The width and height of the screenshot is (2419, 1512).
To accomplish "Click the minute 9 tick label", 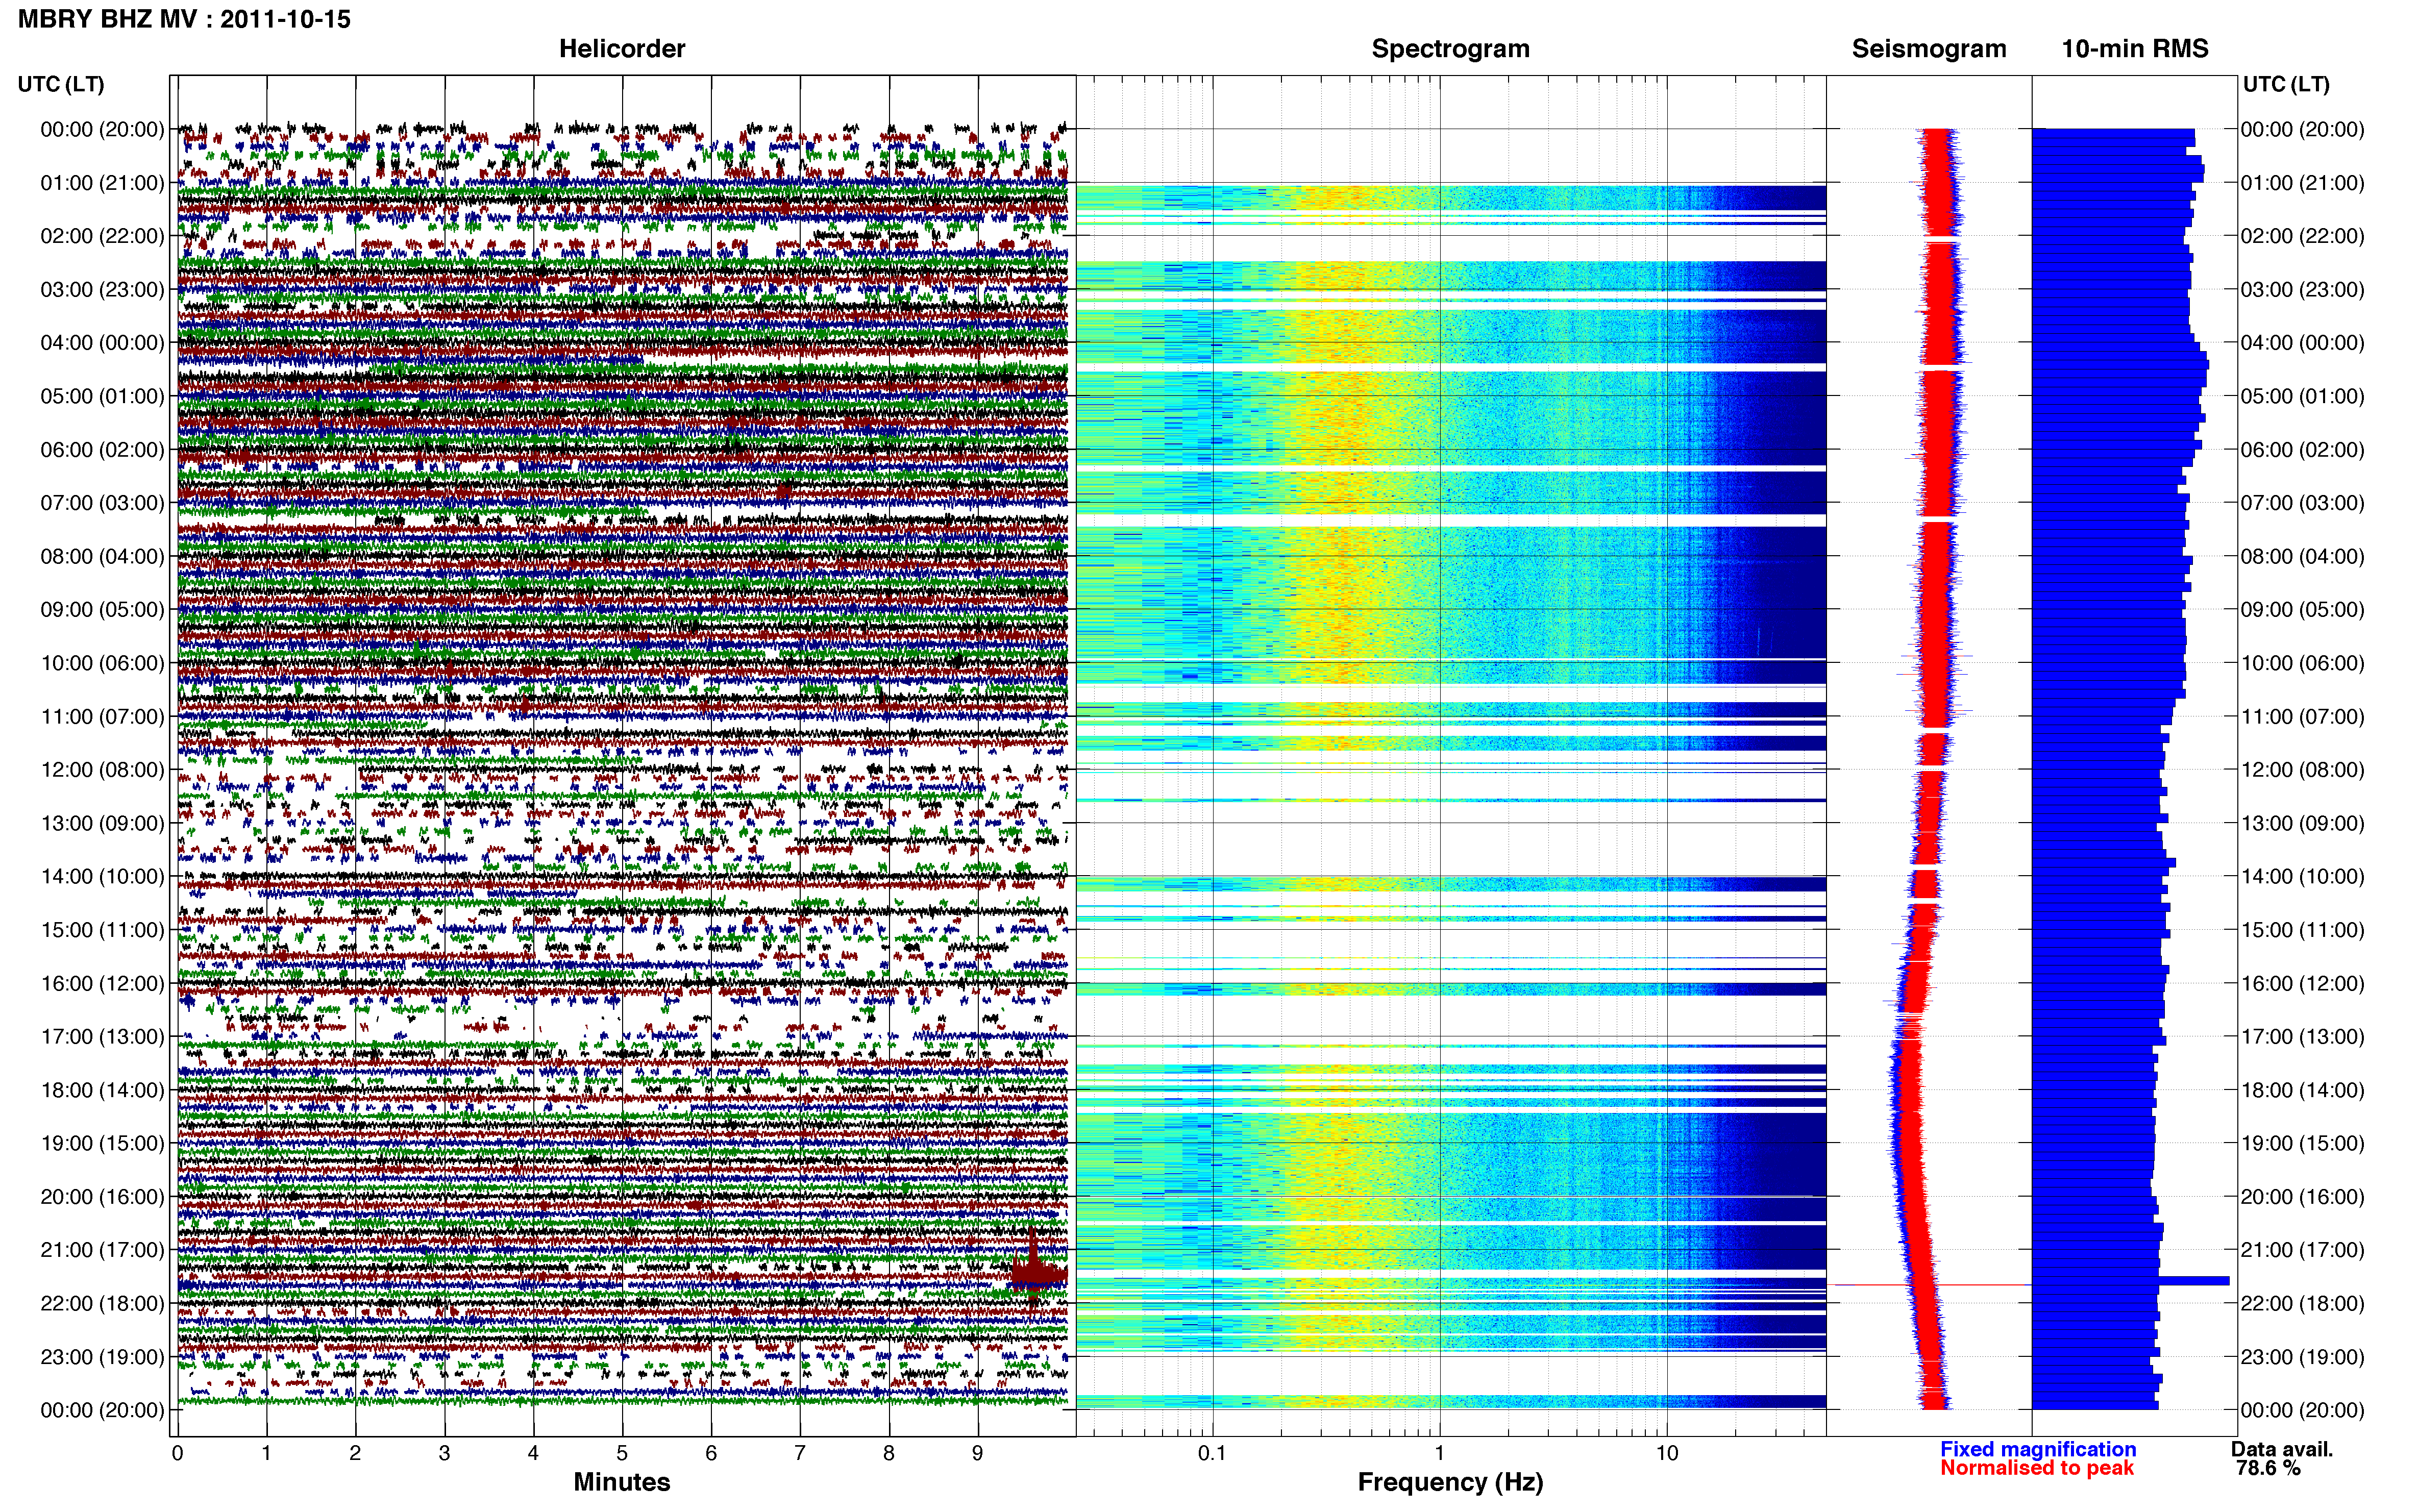I will tap(977, 1453).
